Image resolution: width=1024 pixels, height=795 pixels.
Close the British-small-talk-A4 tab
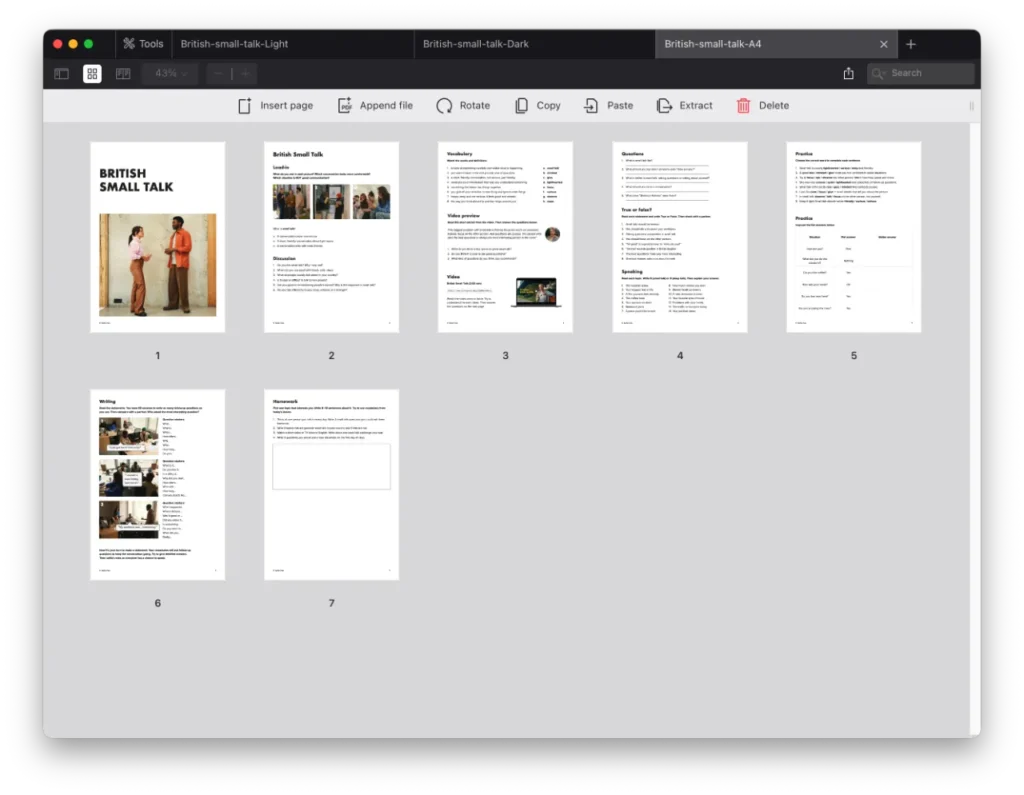883,44
